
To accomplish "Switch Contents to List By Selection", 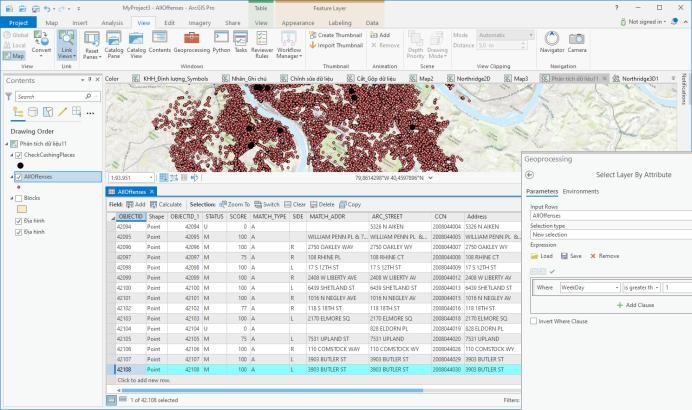I will click(48, 112).
